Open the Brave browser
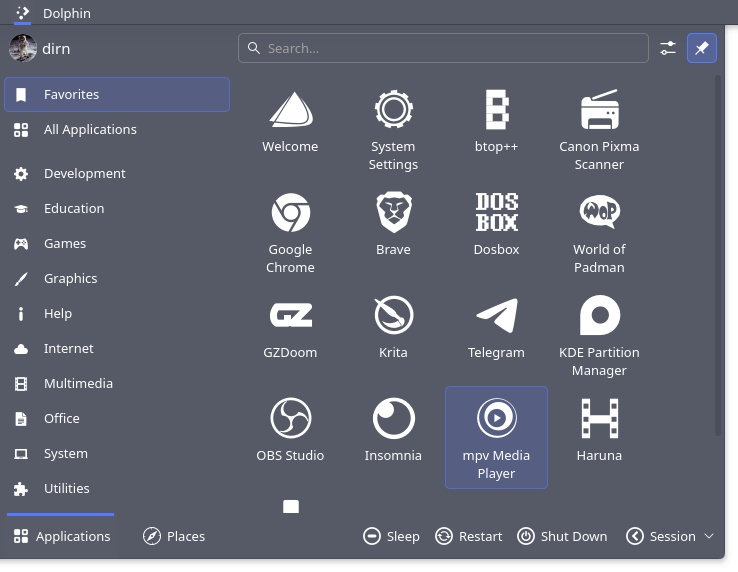The image size is (738, 572). click(393, 222)
